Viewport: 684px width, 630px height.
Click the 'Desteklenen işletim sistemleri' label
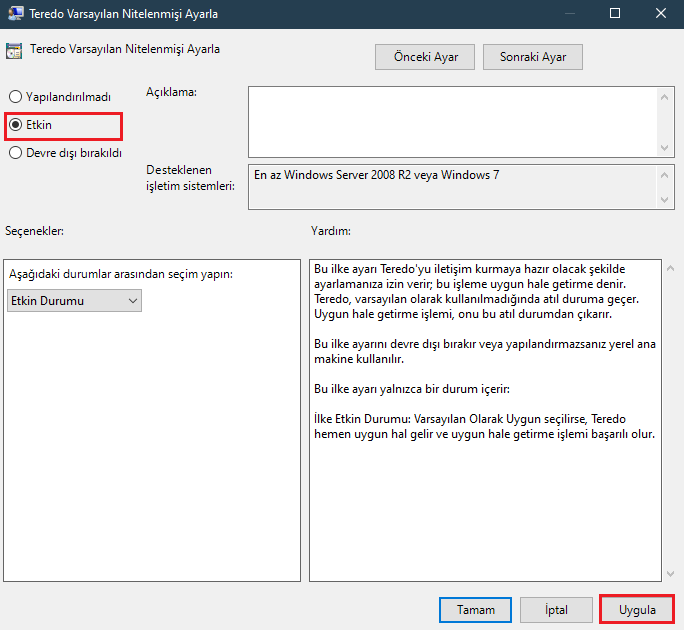click(190, 178)
